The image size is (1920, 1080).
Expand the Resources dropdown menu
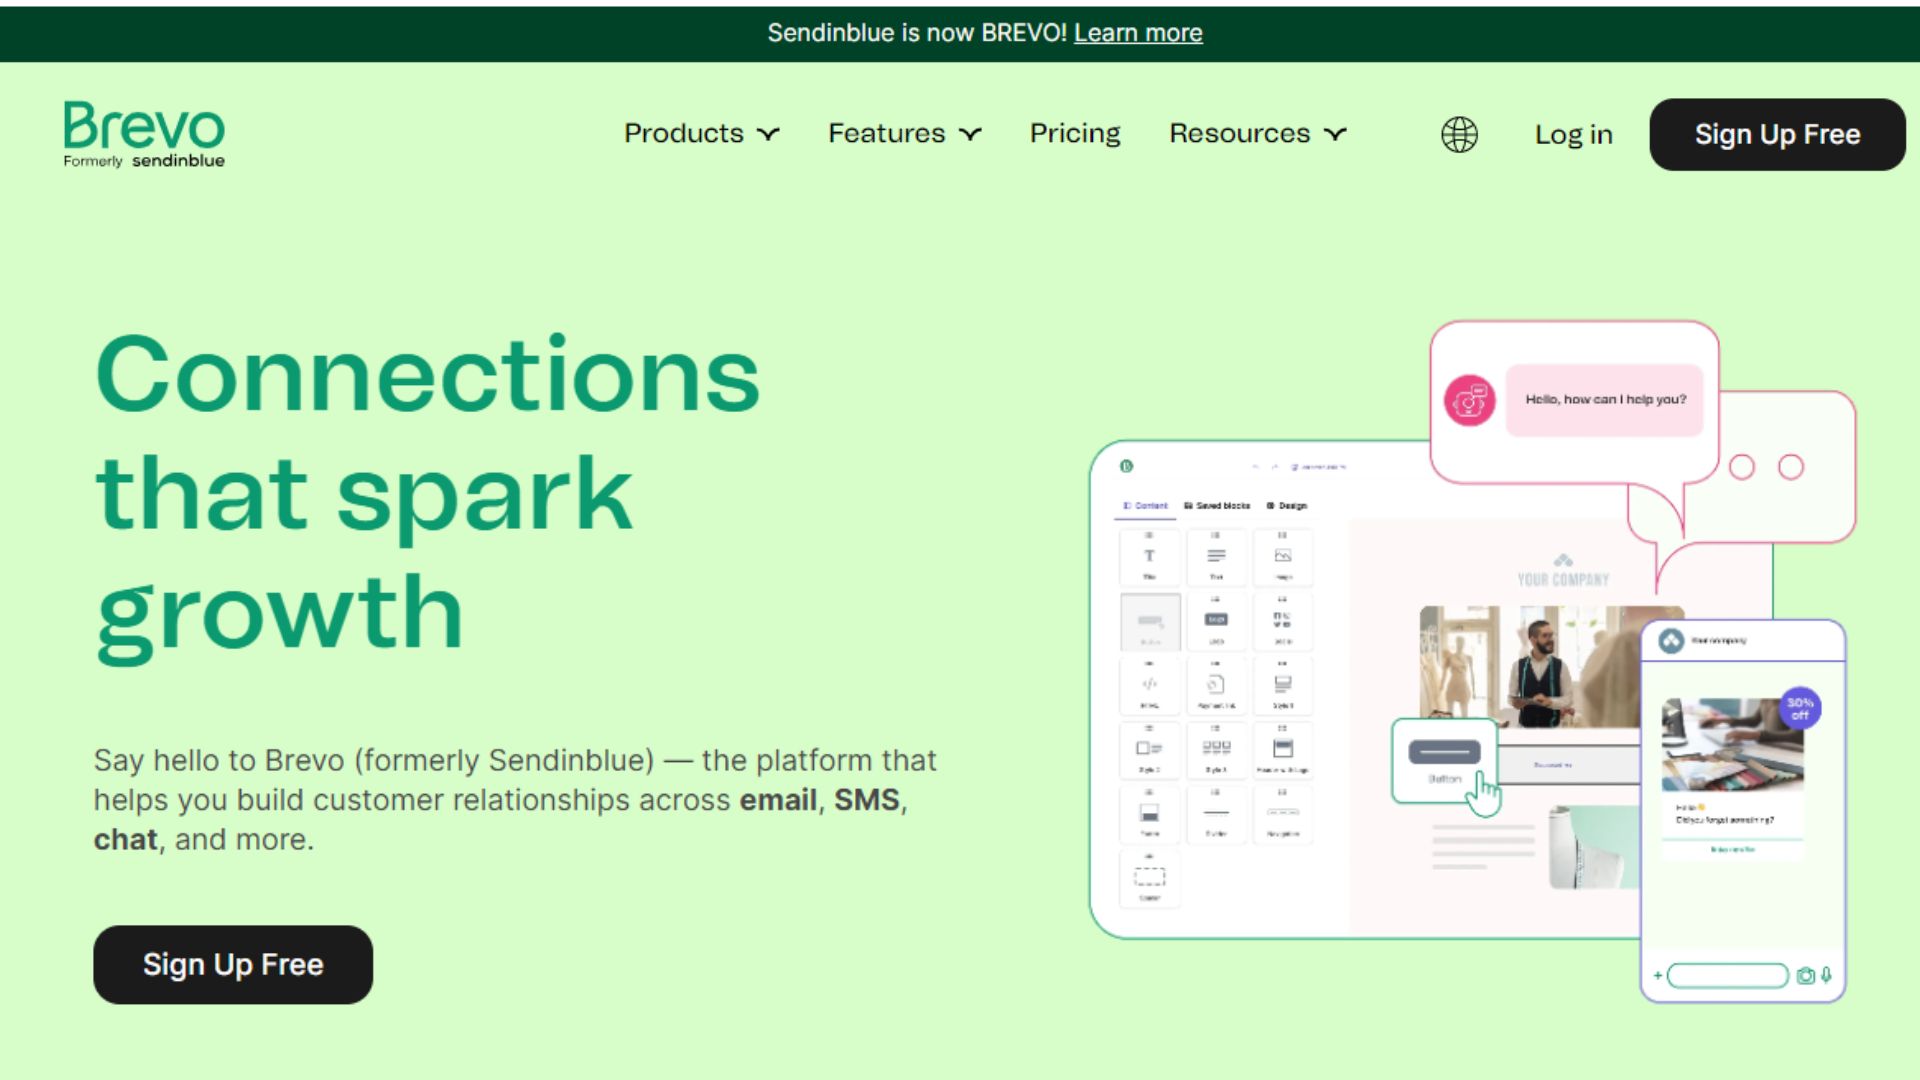(x=1258, y=134)
